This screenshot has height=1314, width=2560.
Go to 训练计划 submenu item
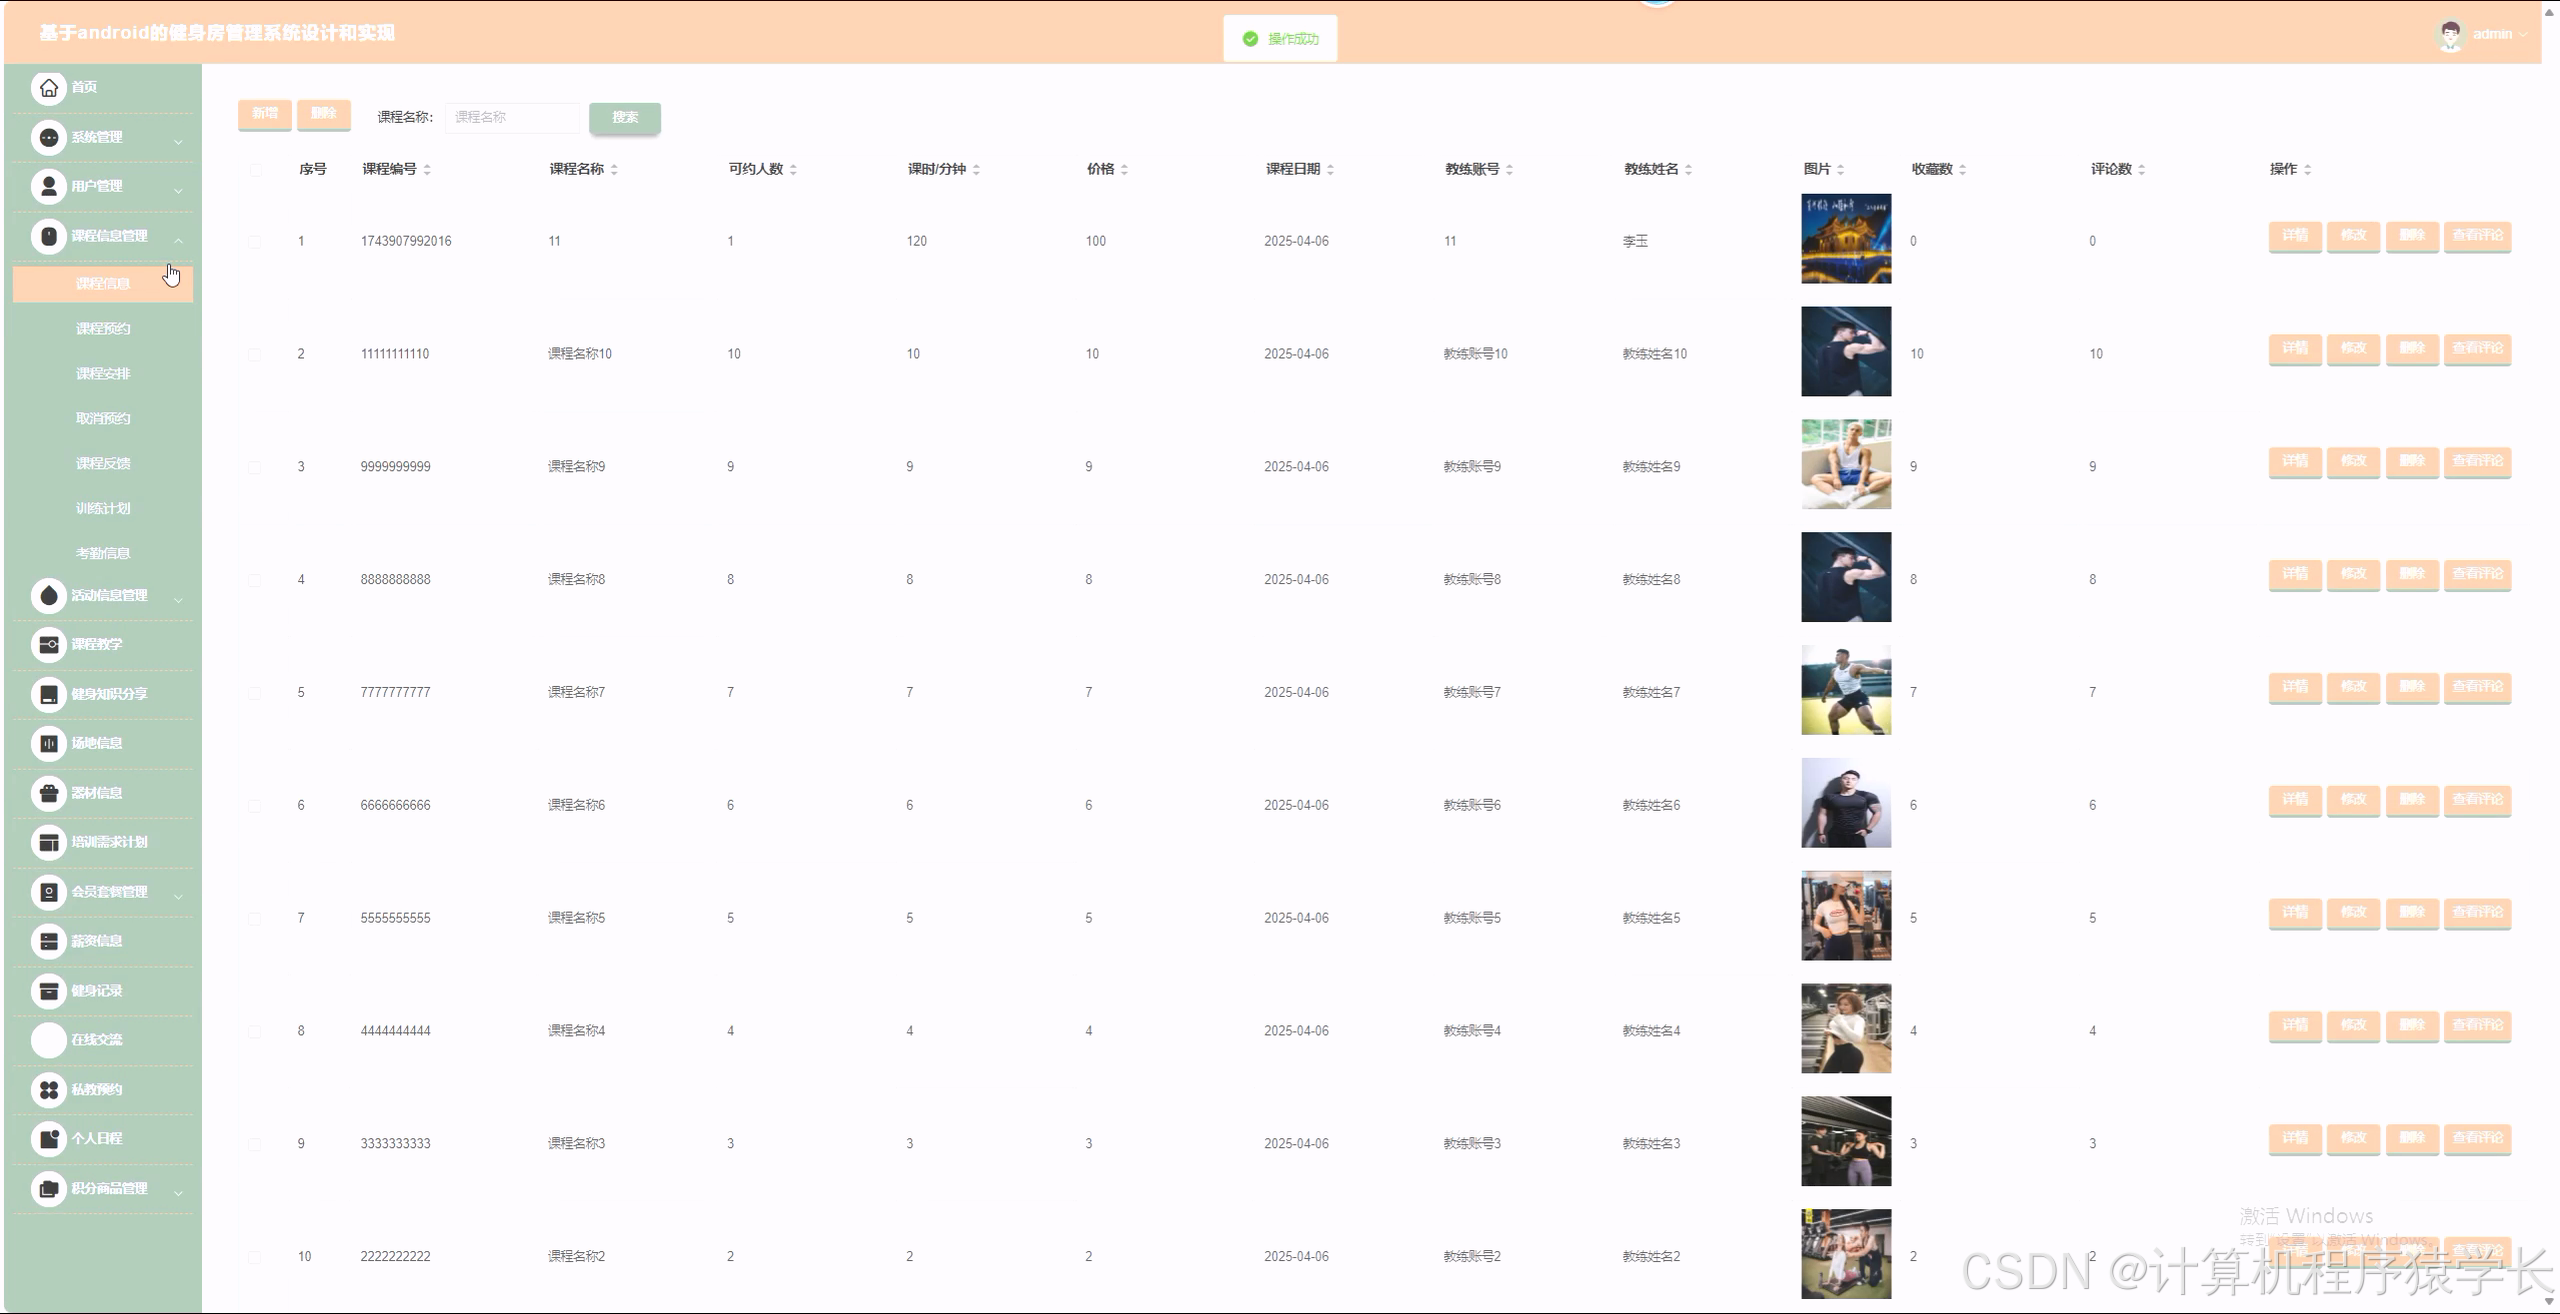(103, 509)
